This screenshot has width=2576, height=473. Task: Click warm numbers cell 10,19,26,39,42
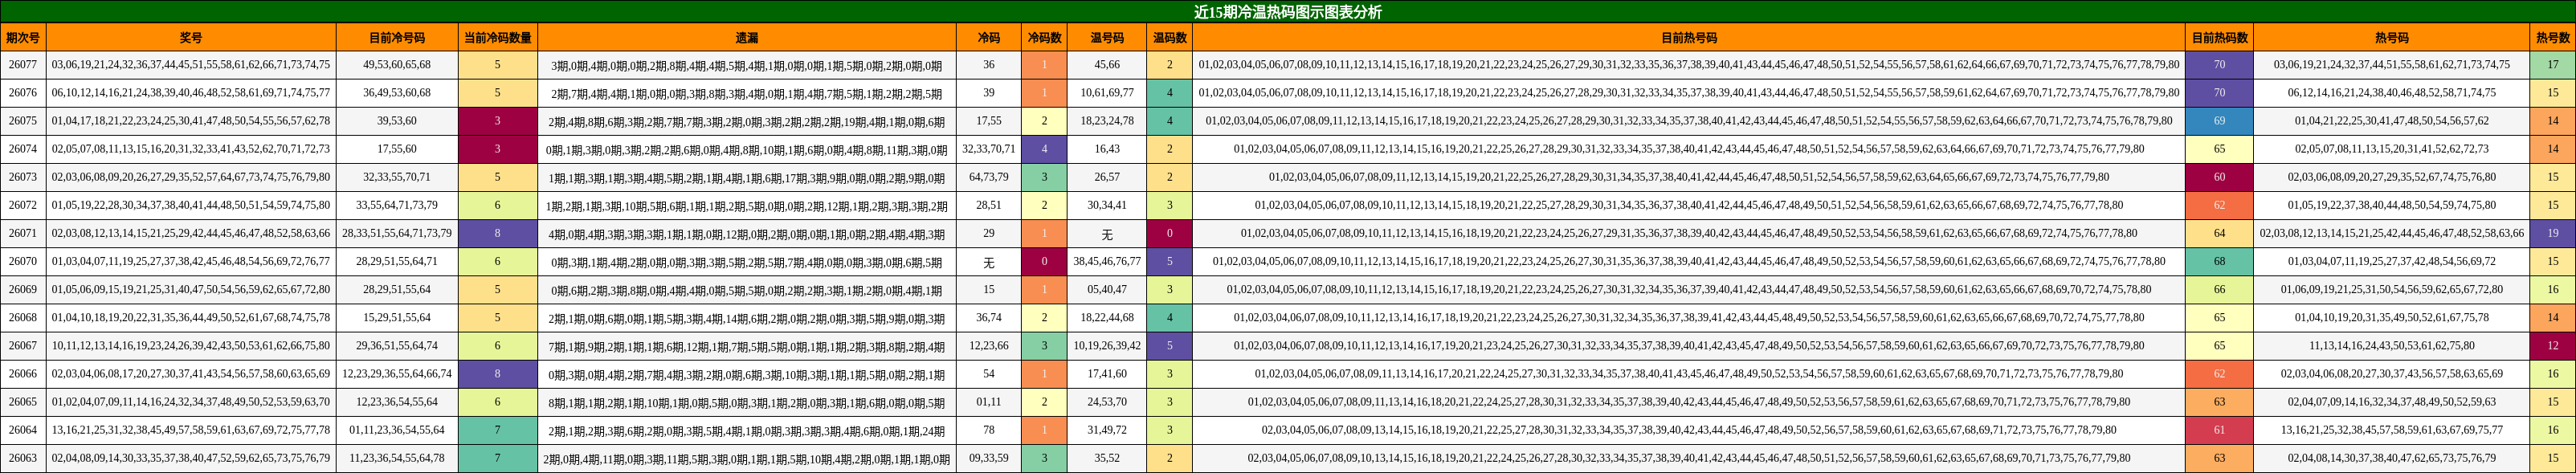tap(1107, 345)
